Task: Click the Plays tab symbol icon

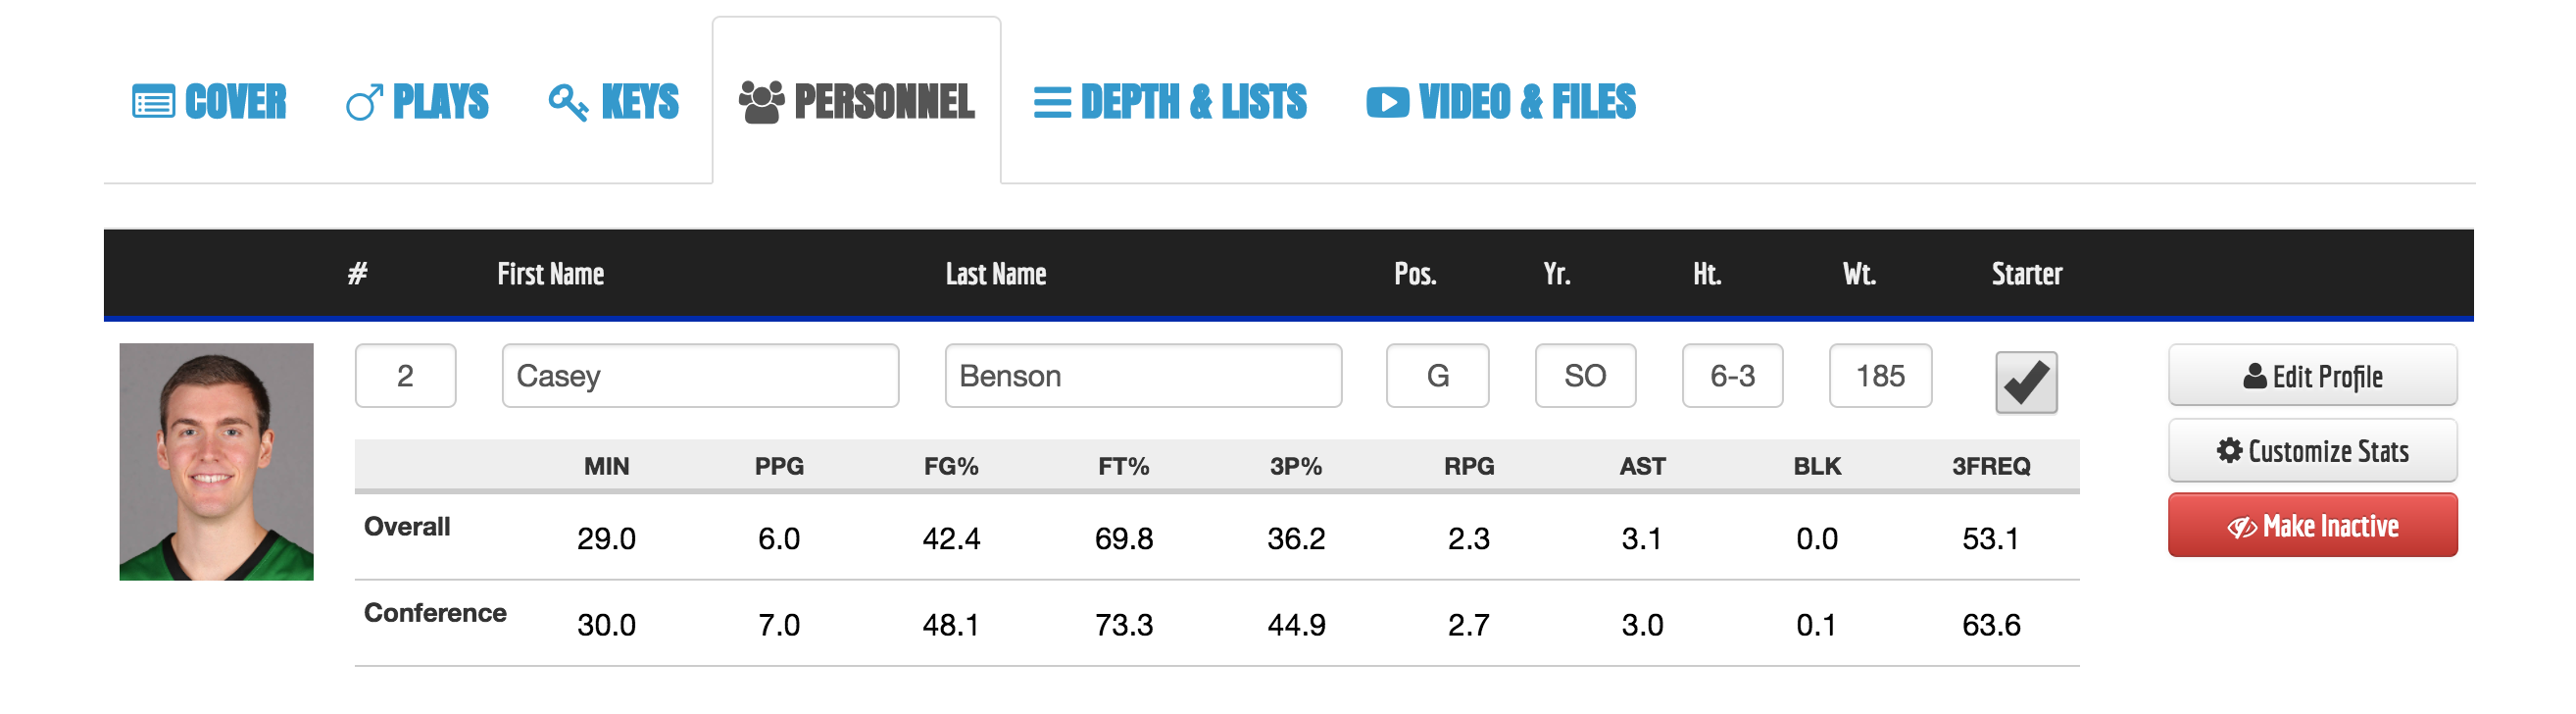Action: [364, 102]
